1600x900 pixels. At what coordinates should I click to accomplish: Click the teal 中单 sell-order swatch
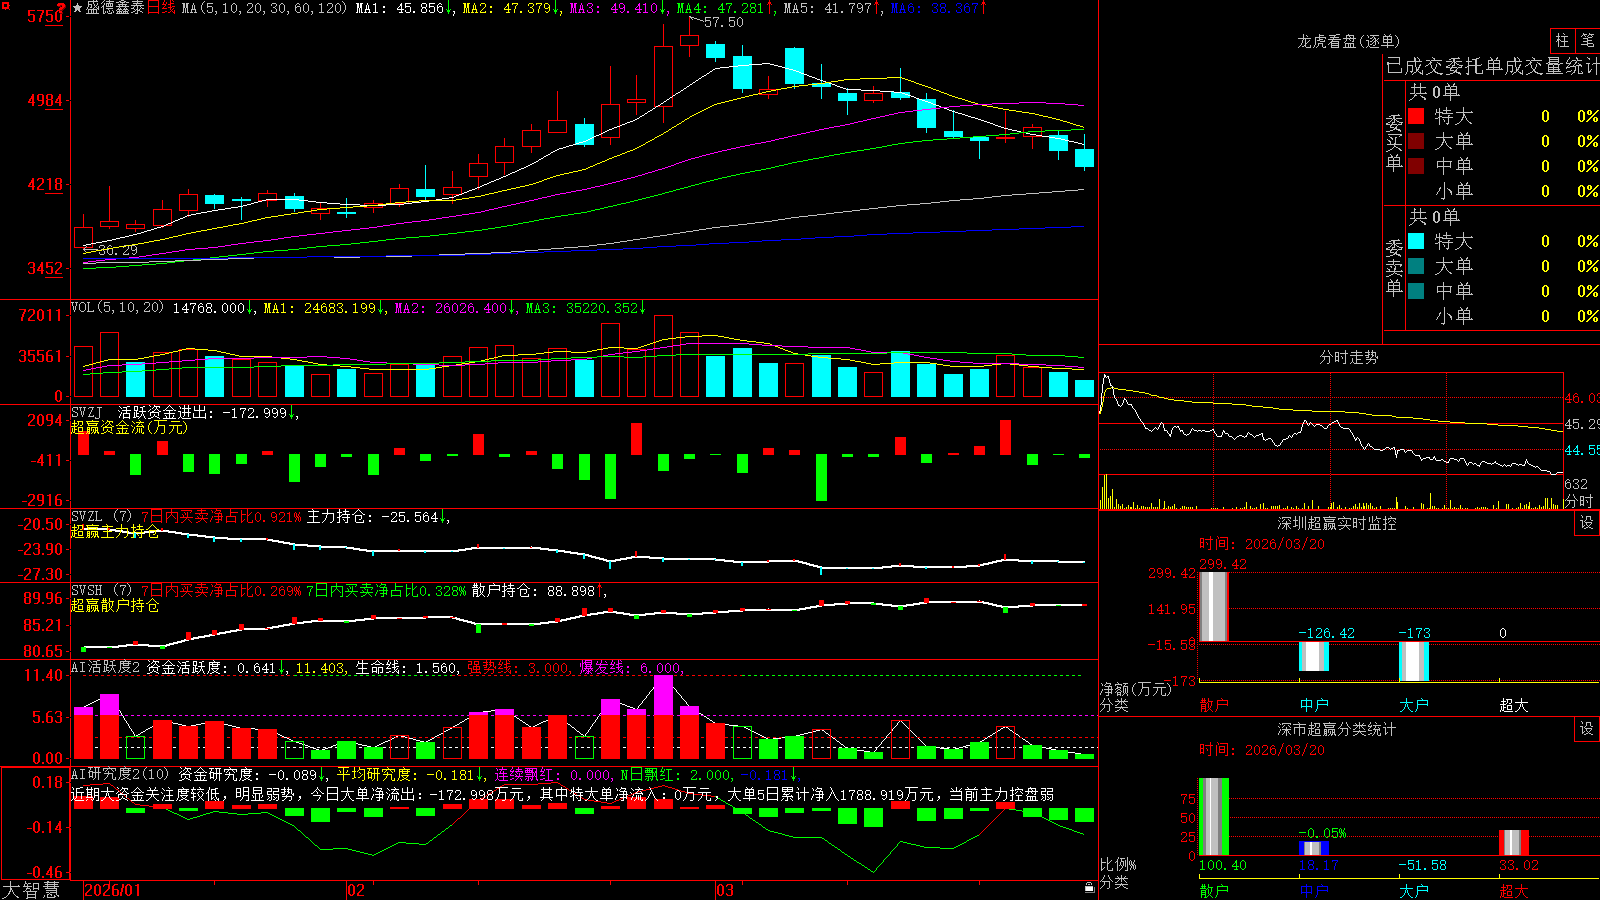(x=1416, y=291)
